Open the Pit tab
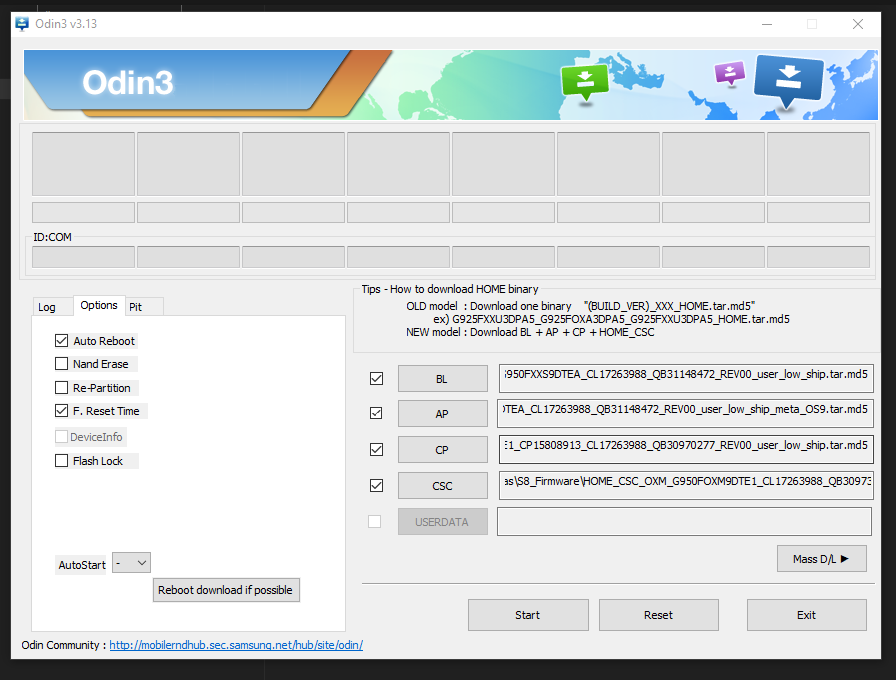Image resolution: width=896 pixels, height=680 pixels. point(144,307)
